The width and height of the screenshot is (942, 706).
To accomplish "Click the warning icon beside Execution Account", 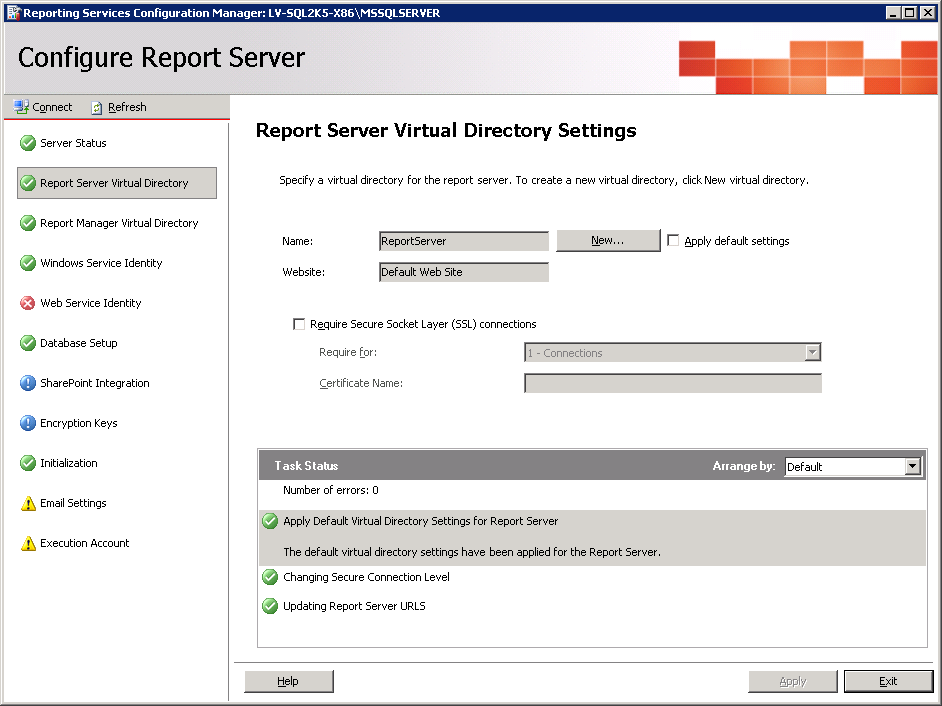I will click(x=28, y=543).
